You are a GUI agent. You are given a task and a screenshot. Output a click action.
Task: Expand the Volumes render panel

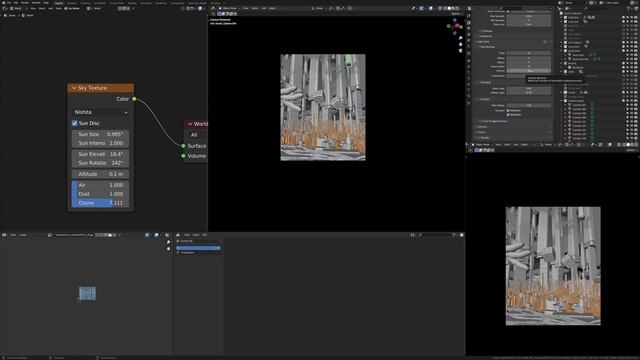click(482, 127)
